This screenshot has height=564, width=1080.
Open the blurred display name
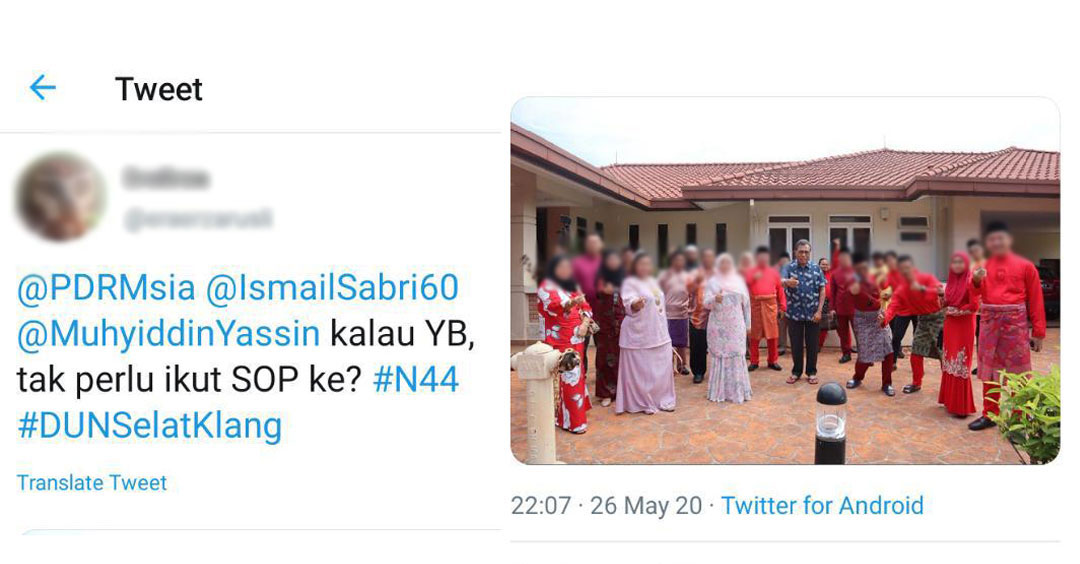point(165,178)
